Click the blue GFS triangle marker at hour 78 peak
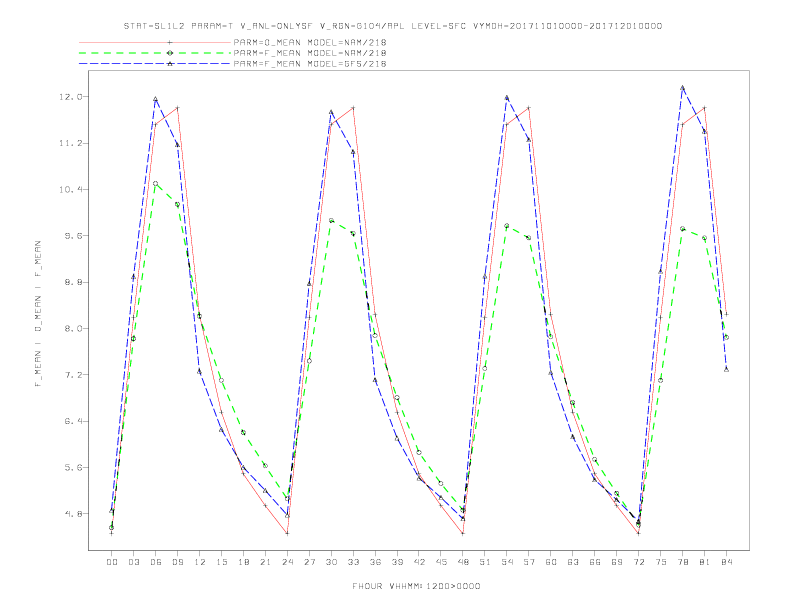Image resolution: width=792 pixels, height=612 pixels. pos(682,87)
